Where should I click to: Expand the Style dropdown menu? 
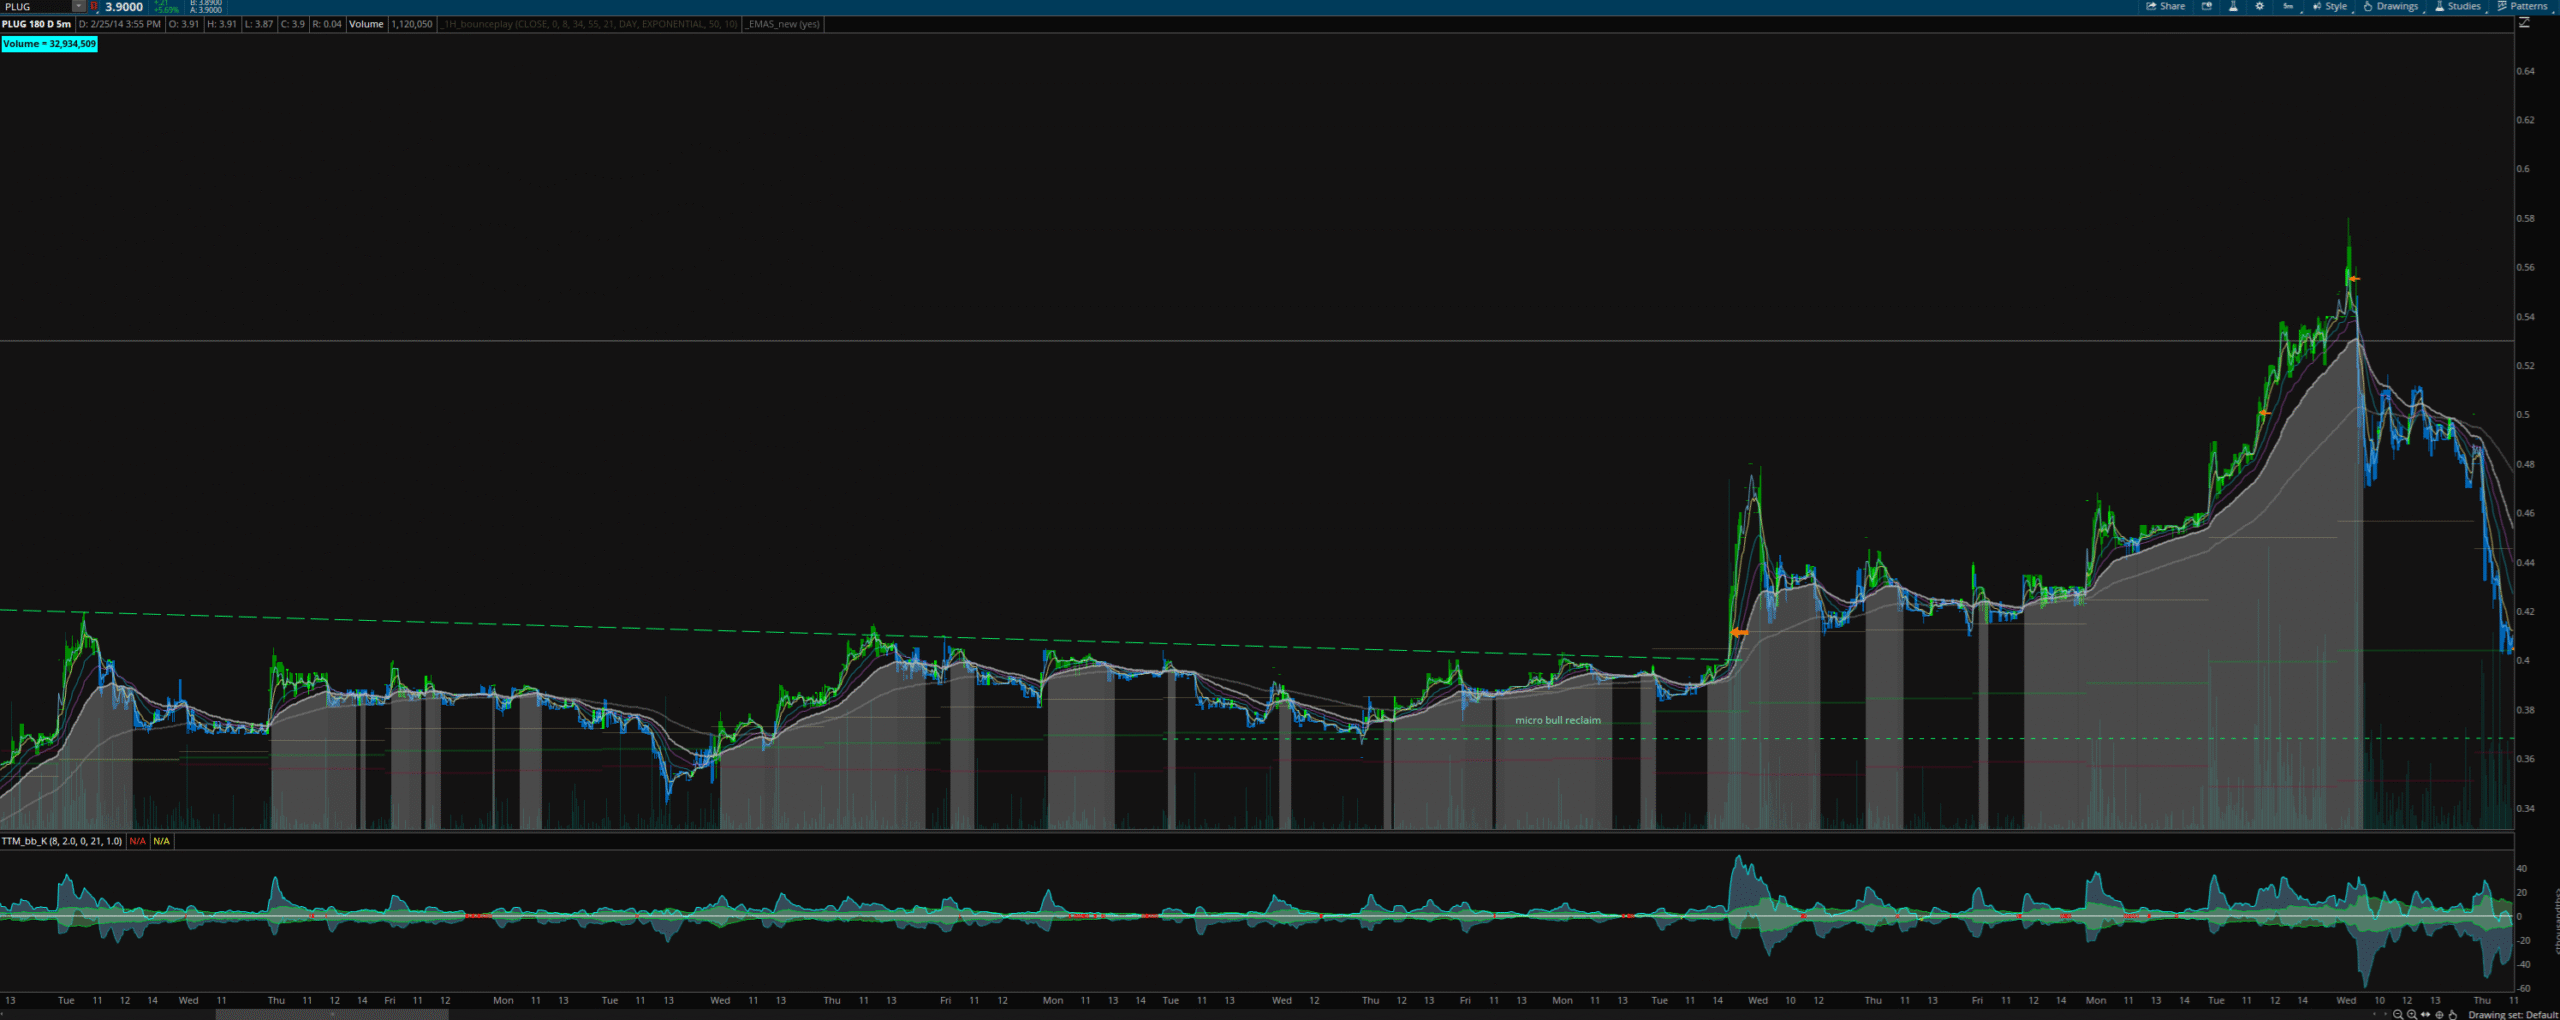(x=2329, y=6)
